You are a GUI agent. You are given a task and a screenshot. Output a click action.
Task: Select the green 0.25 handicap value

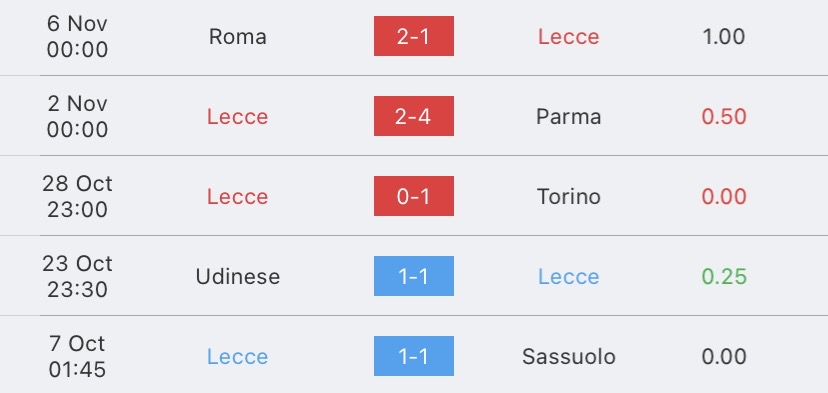(724, 277)
